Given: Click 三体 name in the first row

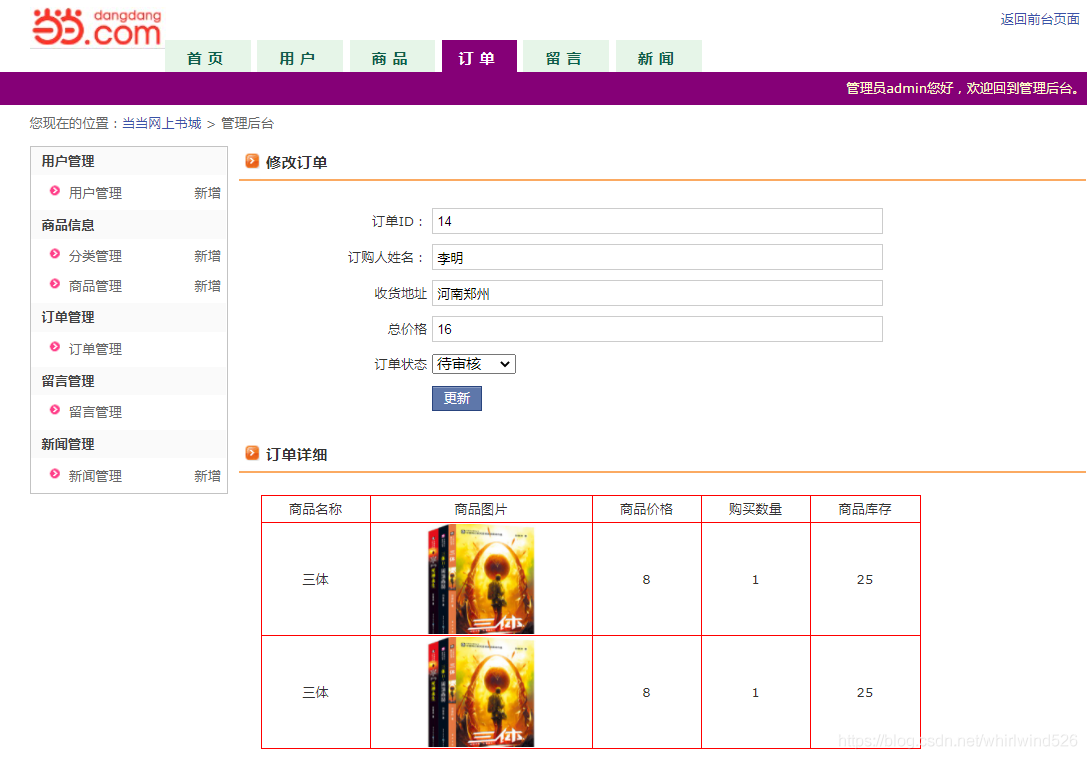Looking at the screenshot, I should [315, 579].
